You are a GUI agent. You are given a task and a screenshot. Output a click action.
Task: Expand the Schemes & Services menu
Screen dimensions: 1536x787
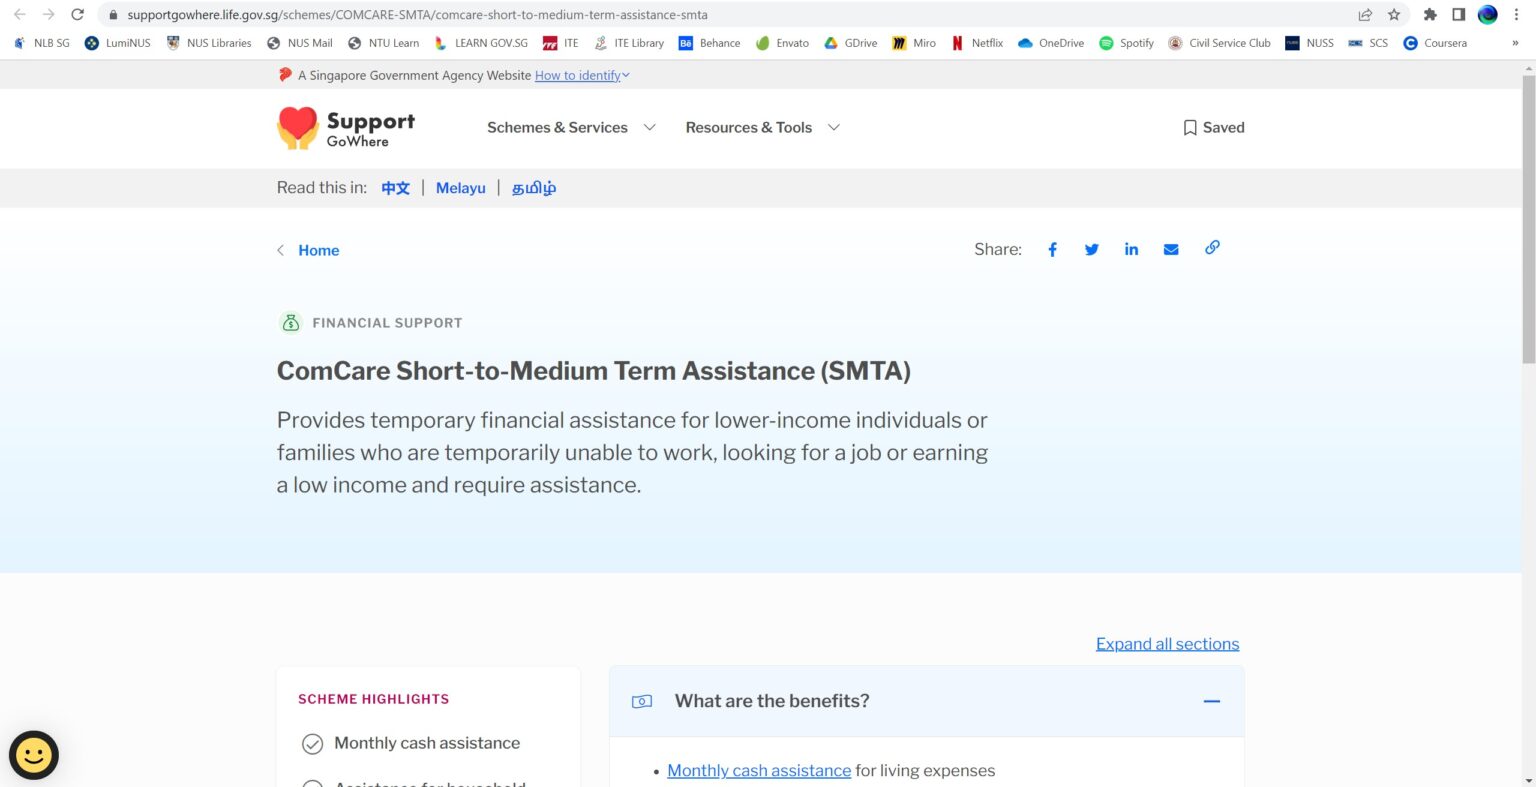571,128
